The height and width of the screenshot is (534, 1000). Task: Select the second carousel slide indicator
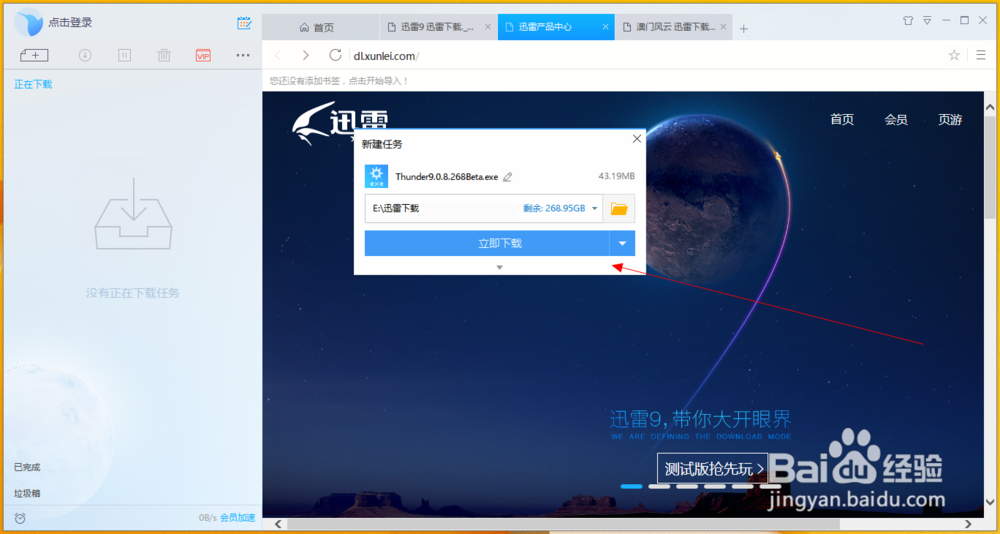pos(659,486)
